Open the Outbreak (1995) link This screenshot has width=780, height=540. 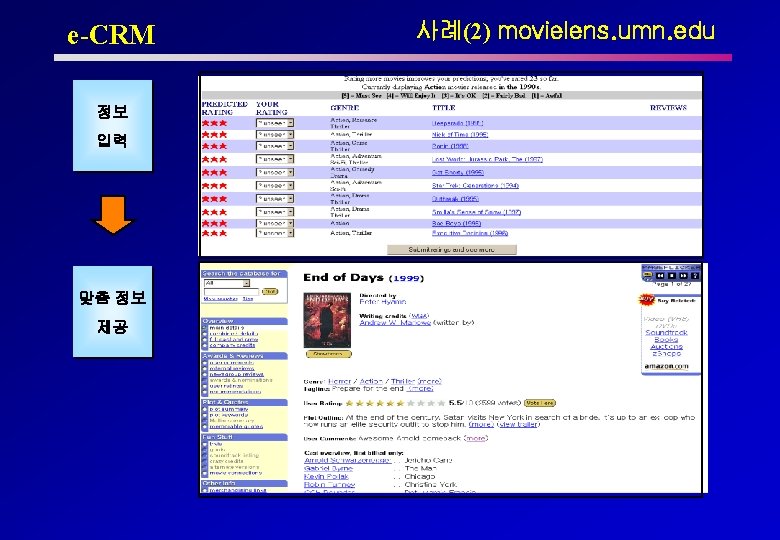pyautogui.click(x=455, y=198)
